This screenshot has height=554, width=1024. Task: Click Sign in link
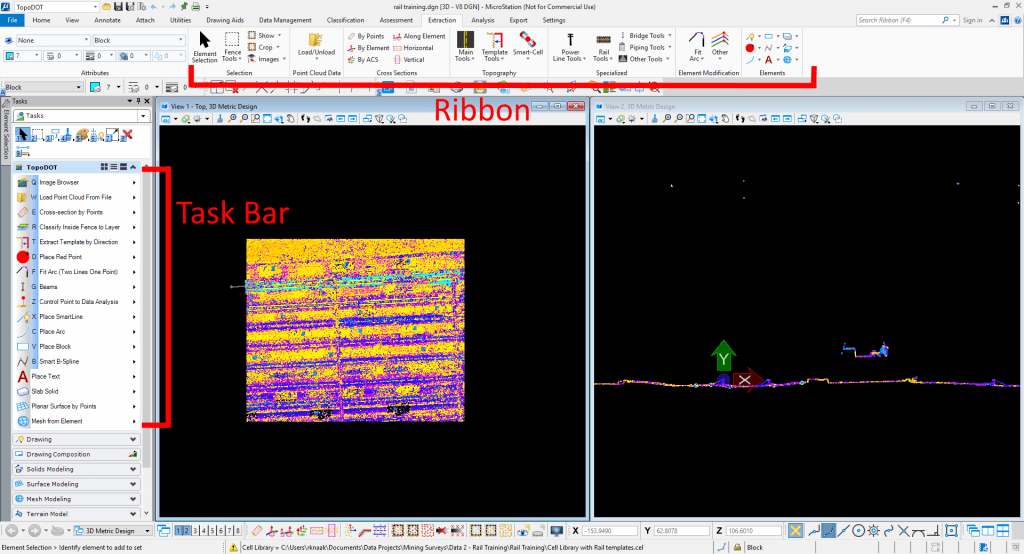973,20
